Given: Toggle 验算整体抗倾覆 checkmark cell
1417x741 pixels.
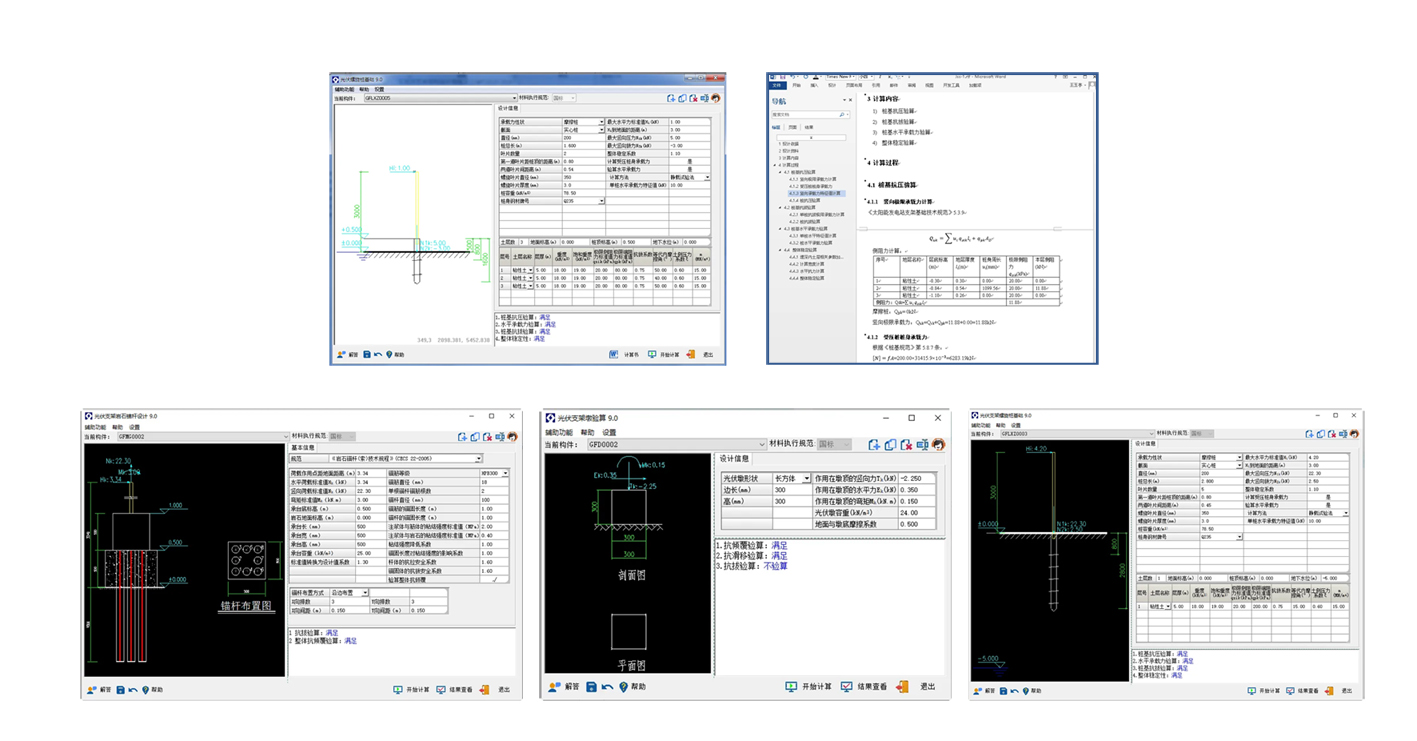Looking at the screenshot, I should [493, 579].
